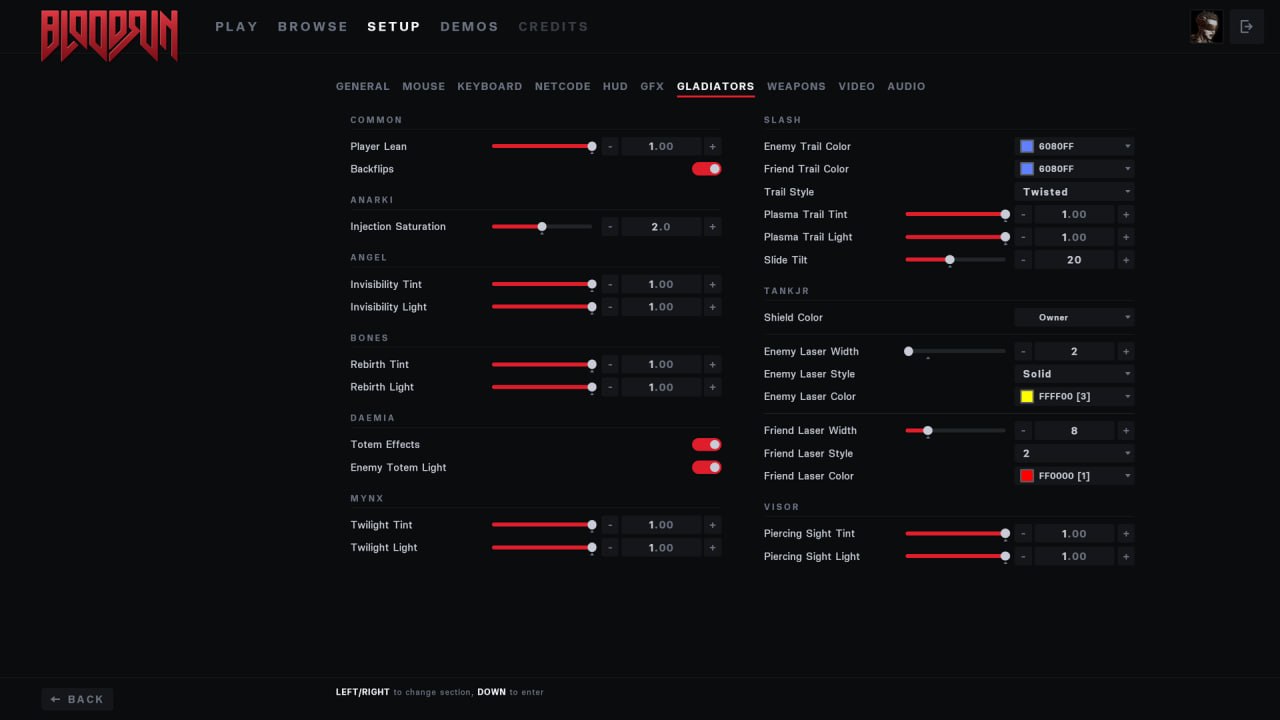This screenshot has width=1280, height=720.
Task: Open the HUD settings tab
Action: tap(615, 87)
